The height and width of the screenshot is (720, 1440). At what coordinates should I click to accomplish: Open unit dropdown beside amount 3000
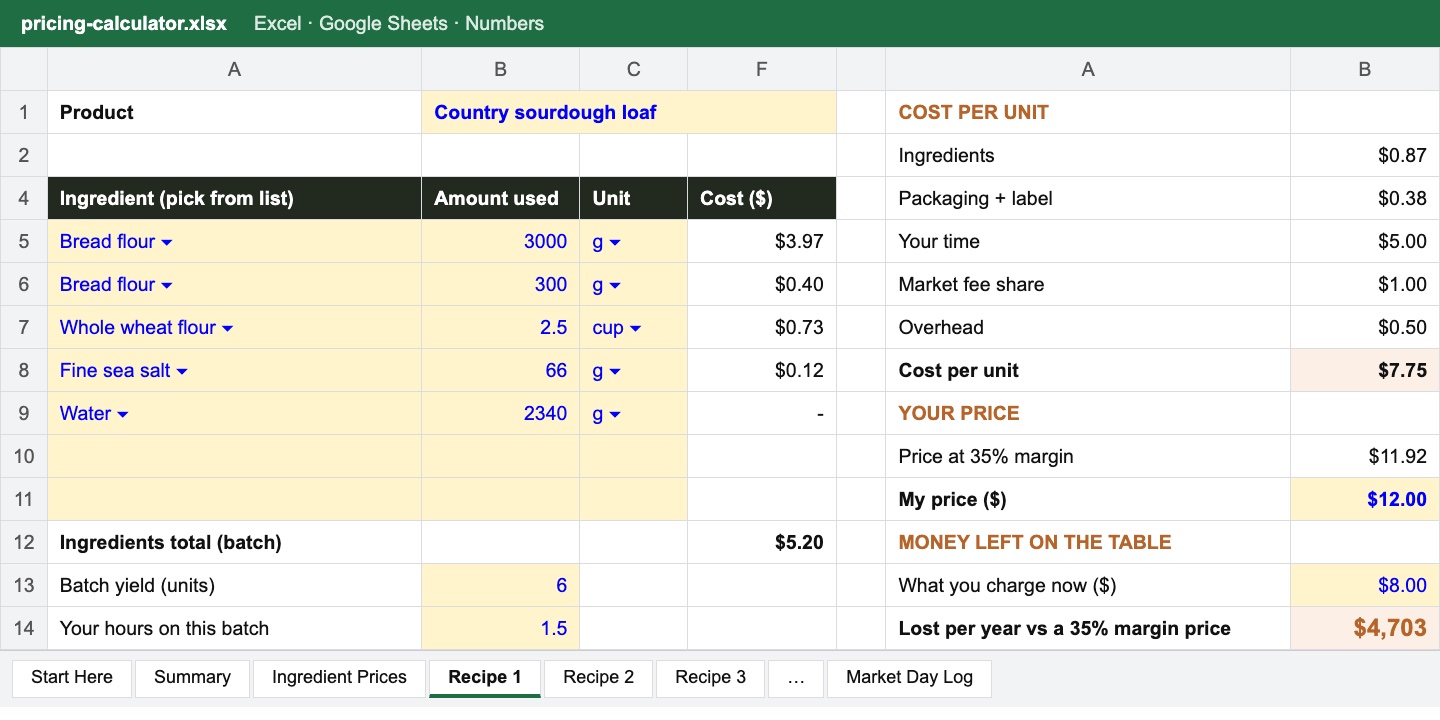(x=615, y=242)
